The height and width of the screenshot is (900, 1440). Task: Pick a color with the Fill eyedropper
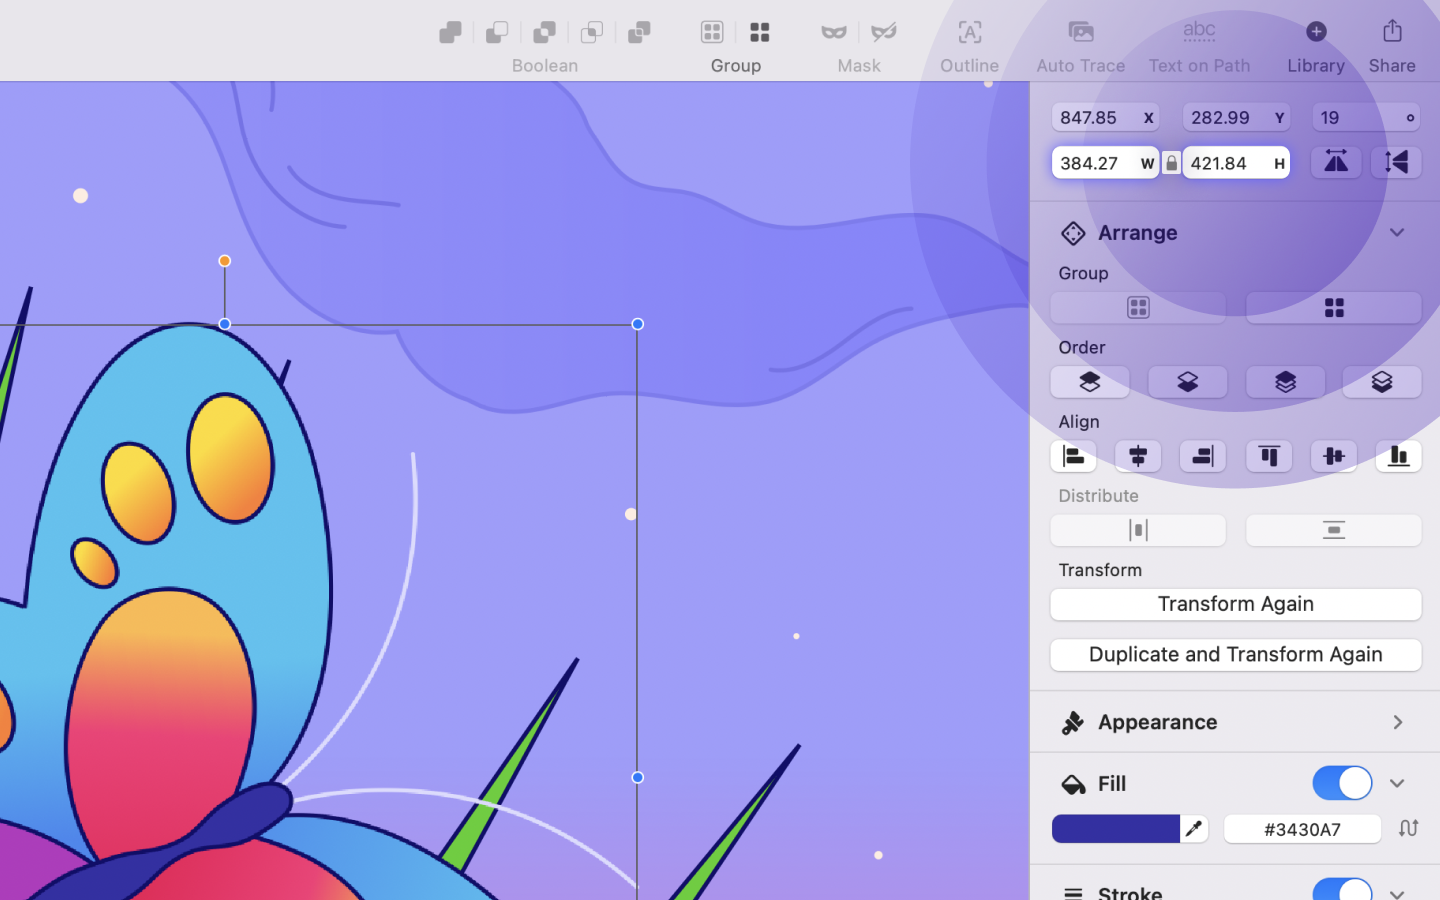[1194, 829]
